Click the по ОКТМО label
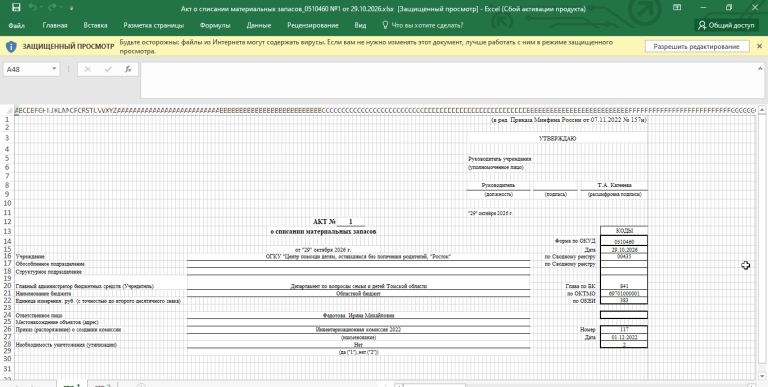The height and width of the screenshot is (387, 768). [x=581, y=293]
